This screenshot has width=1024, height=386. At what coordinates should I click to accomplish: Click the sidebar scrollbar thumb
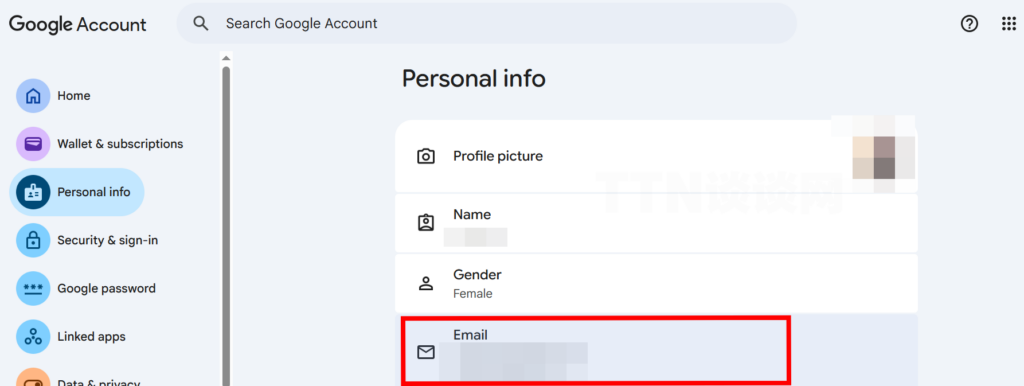226,225
